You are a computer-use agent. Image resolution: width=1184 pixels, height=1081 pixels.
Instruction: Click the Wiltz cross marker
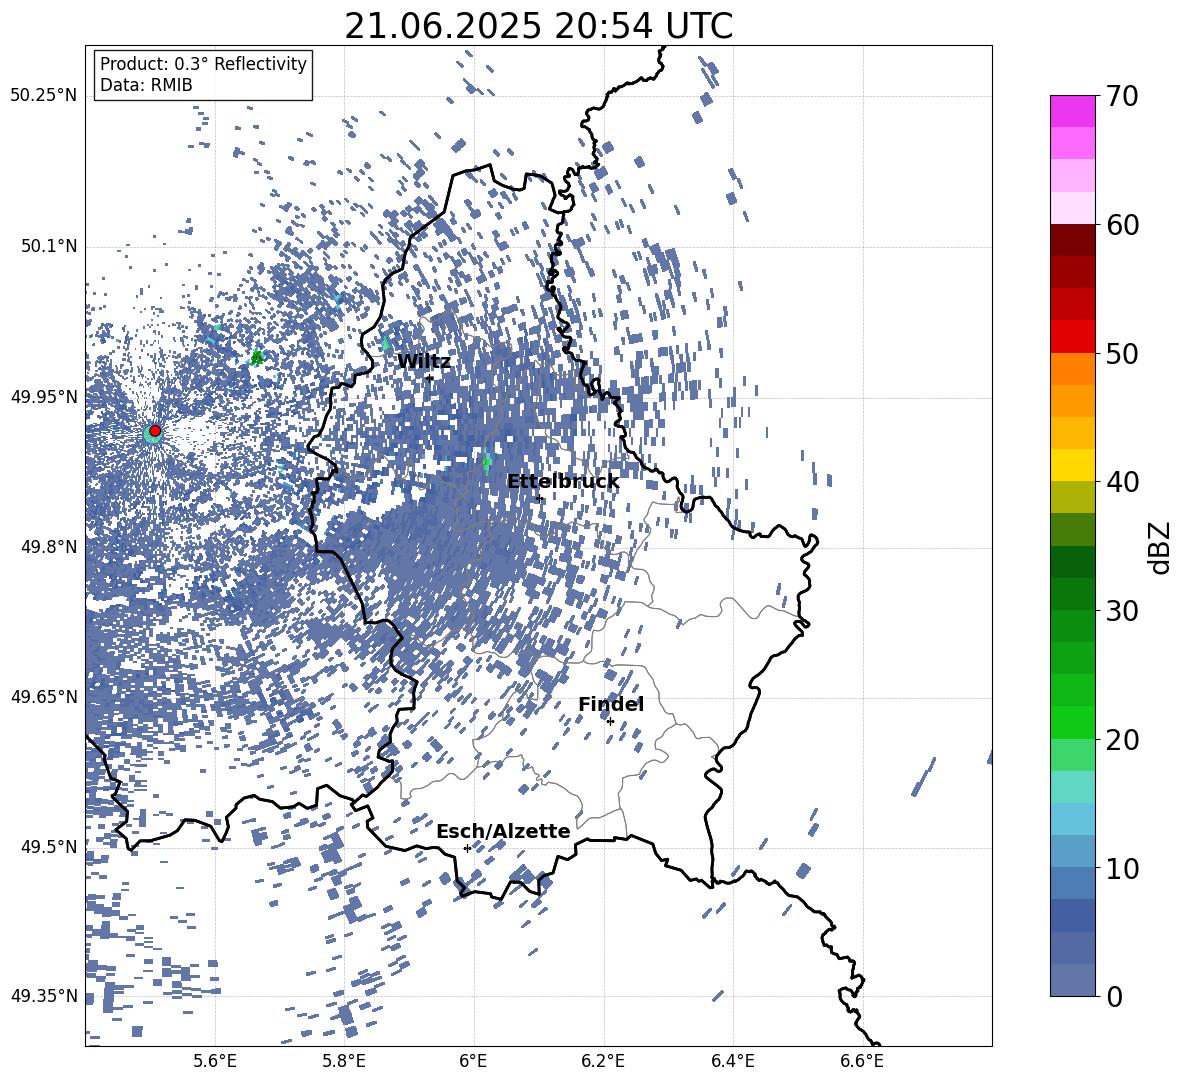pos(430,378)
